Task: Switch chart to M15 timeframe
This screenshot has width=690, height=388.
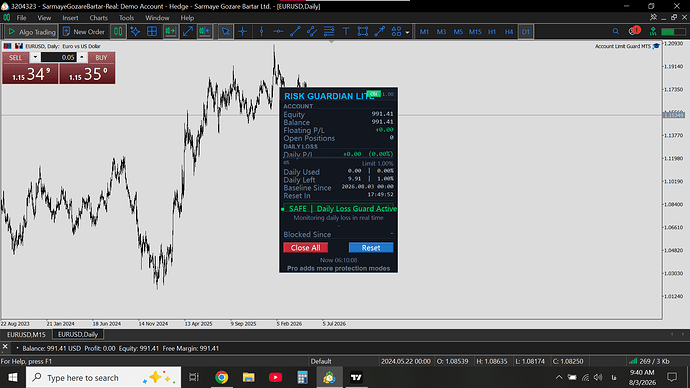Action: (x=475, y=32)
